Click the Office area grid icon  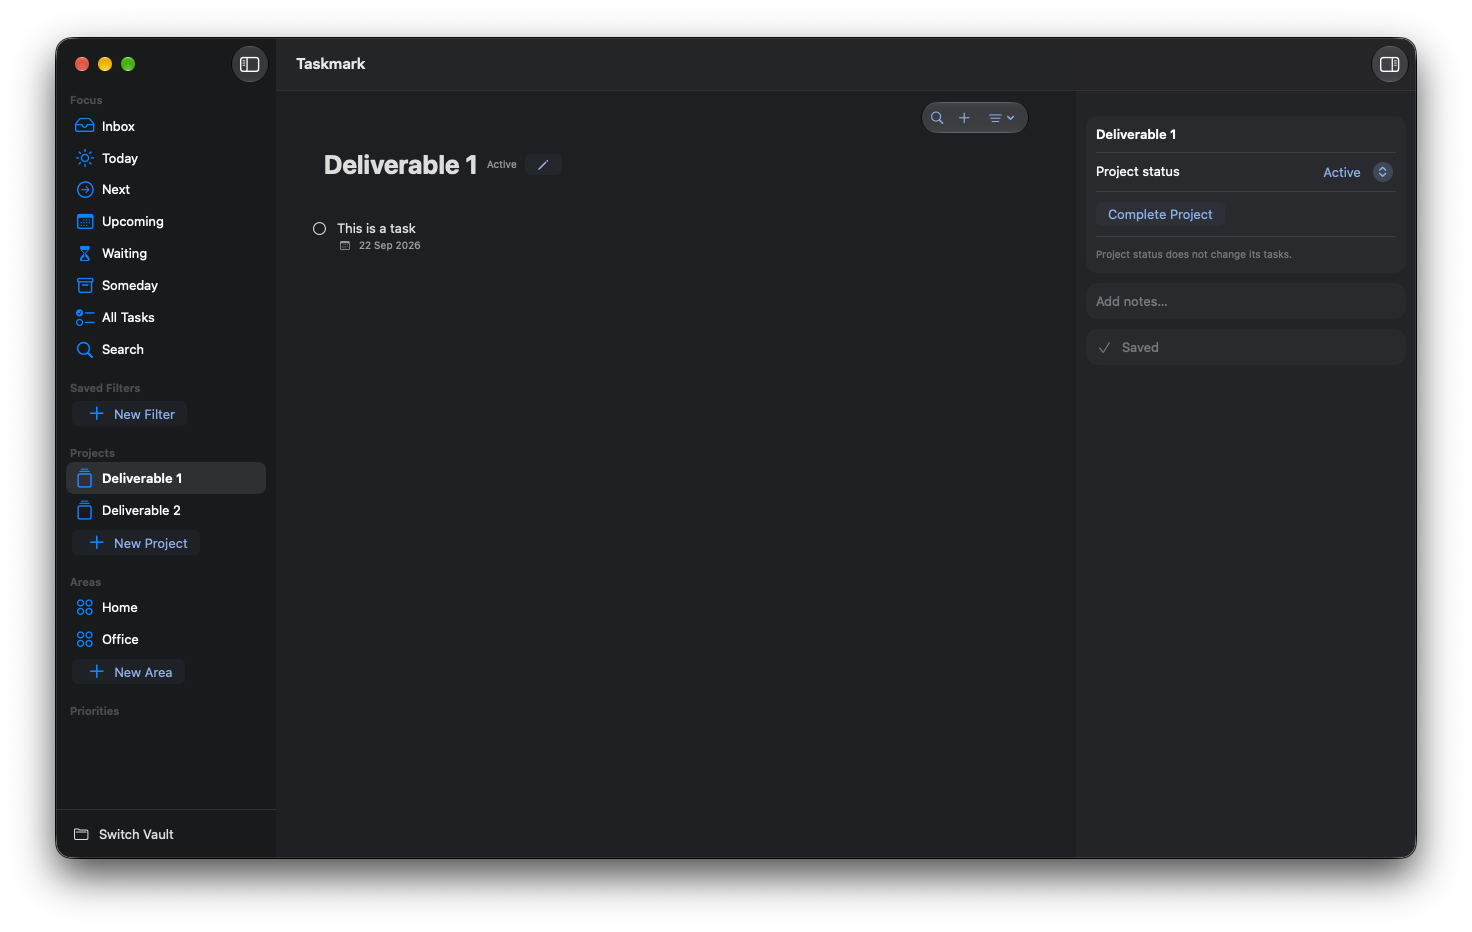85,639
